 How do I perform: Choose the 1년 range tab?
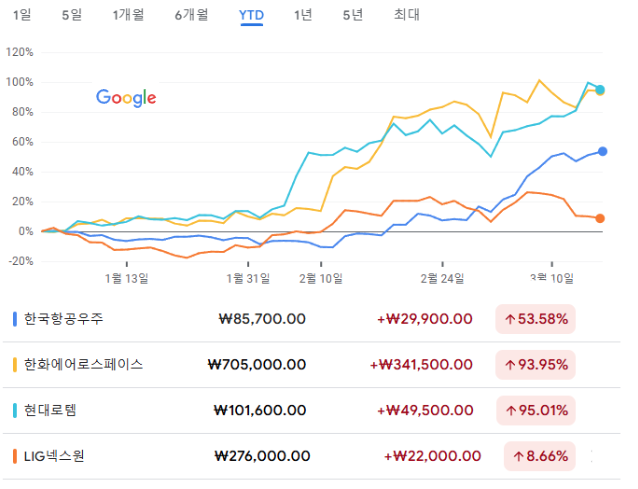303,15
